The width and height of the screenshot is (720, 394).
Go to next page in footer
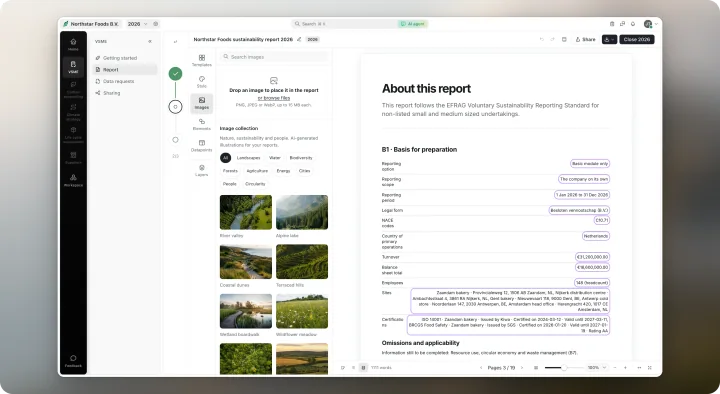[522, 368]
